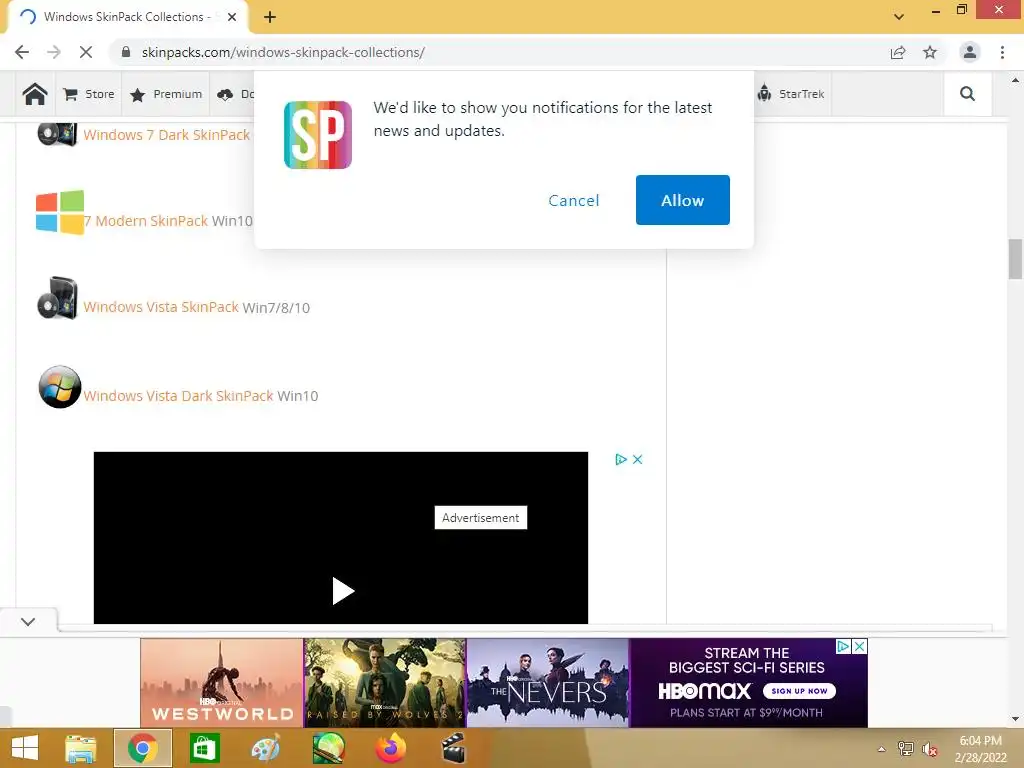Click the Advertisement label on the video
Image resolution: width=1024 pixels, height=768 pixels.
coord(481,518)
